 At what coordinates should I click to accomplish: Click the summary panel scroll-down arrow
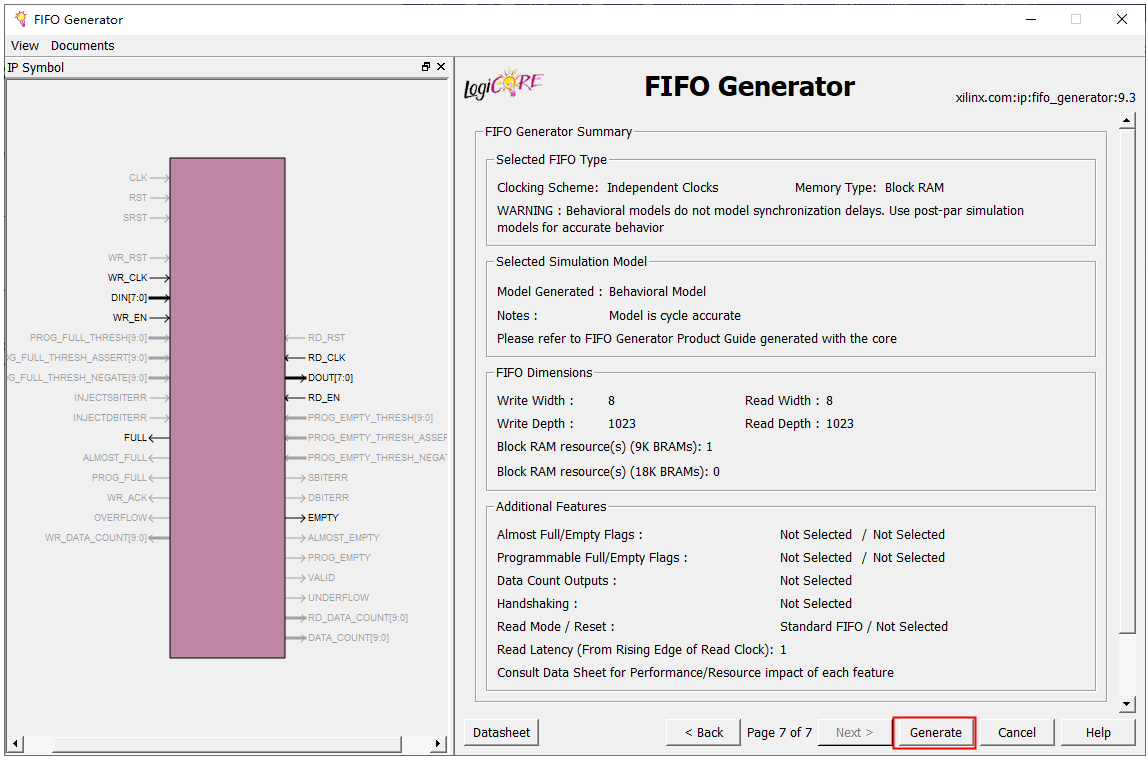1127,705
